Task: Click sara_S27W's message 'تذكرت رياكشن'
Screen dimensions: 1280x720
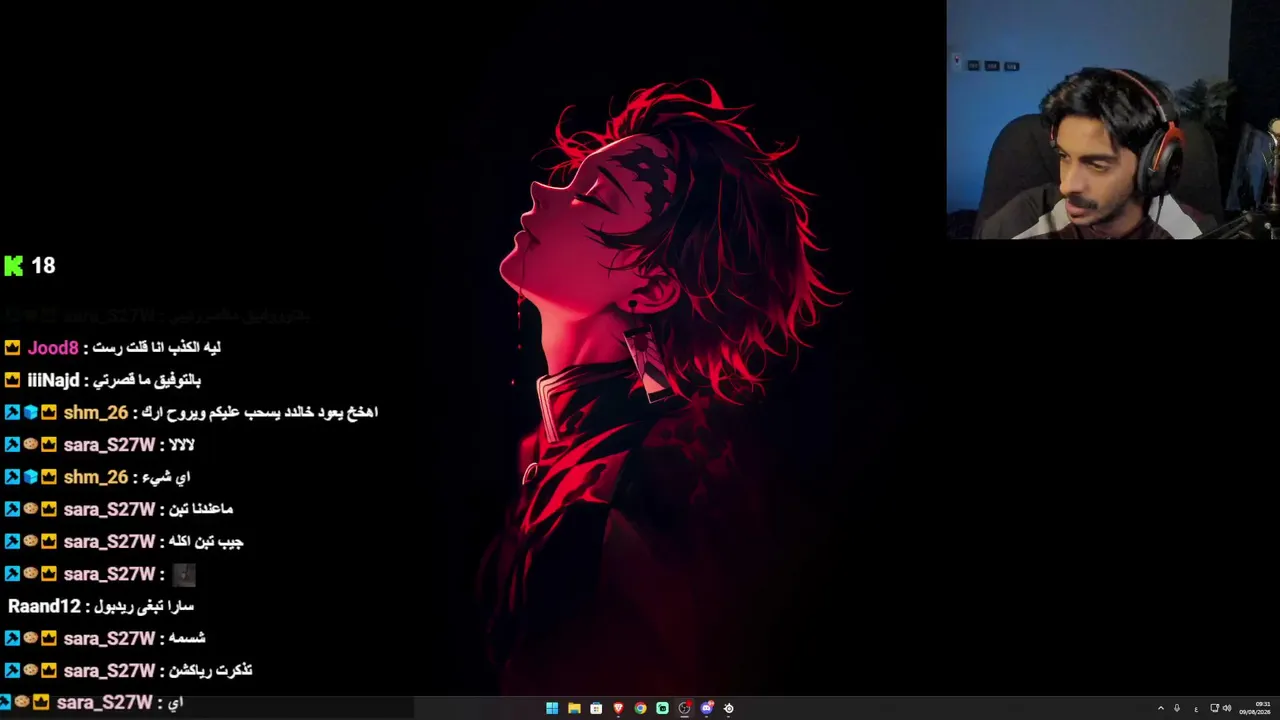Action: (210, 670)
